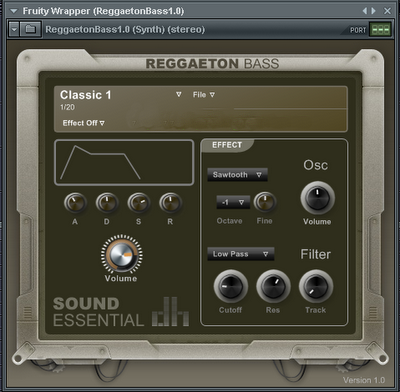Screen dimensions: 400x392
Task: Close the Fruity Wrapper window
Action: 387,11
